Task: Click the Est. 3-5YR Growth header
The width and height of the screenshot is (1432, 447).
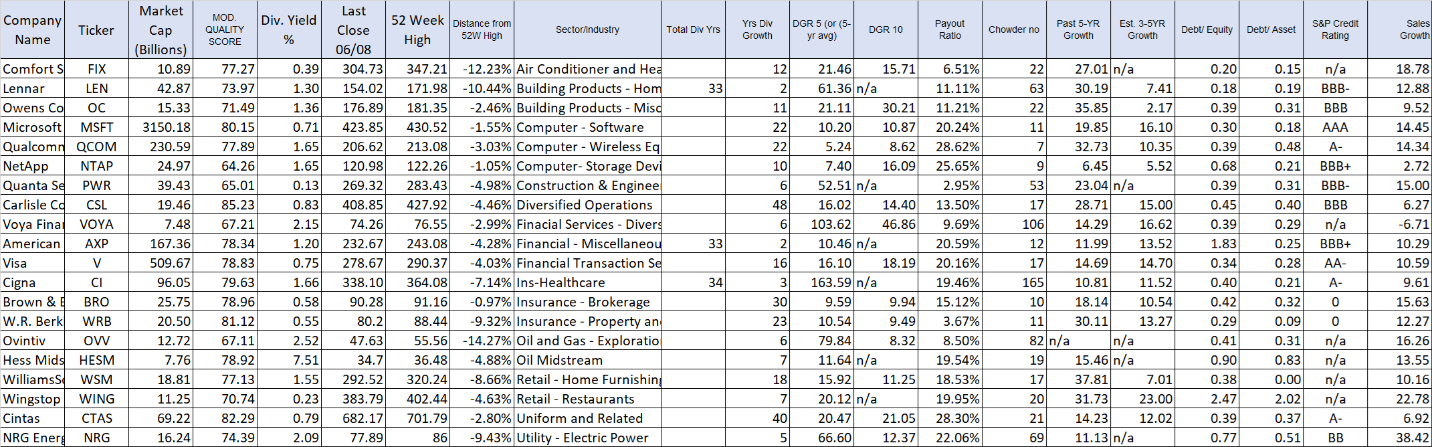Action: pyautogui.click(x=1141, y=30)
